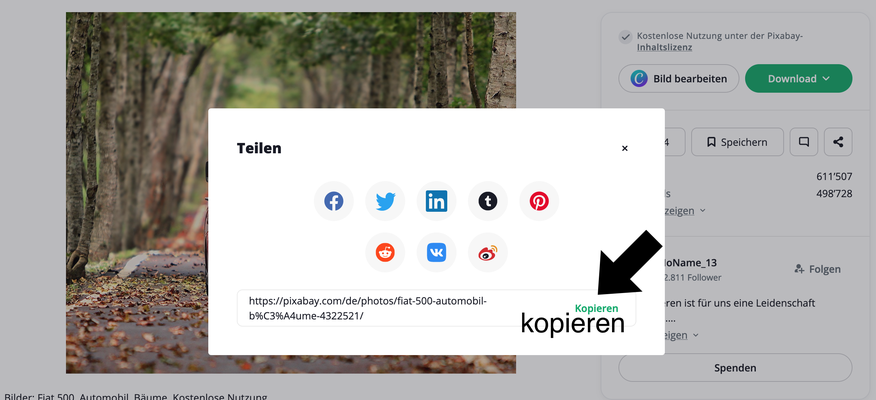Open the Inhaltslizenz link
This screenshot has width=876, height=400.
(x=664, y=47)
